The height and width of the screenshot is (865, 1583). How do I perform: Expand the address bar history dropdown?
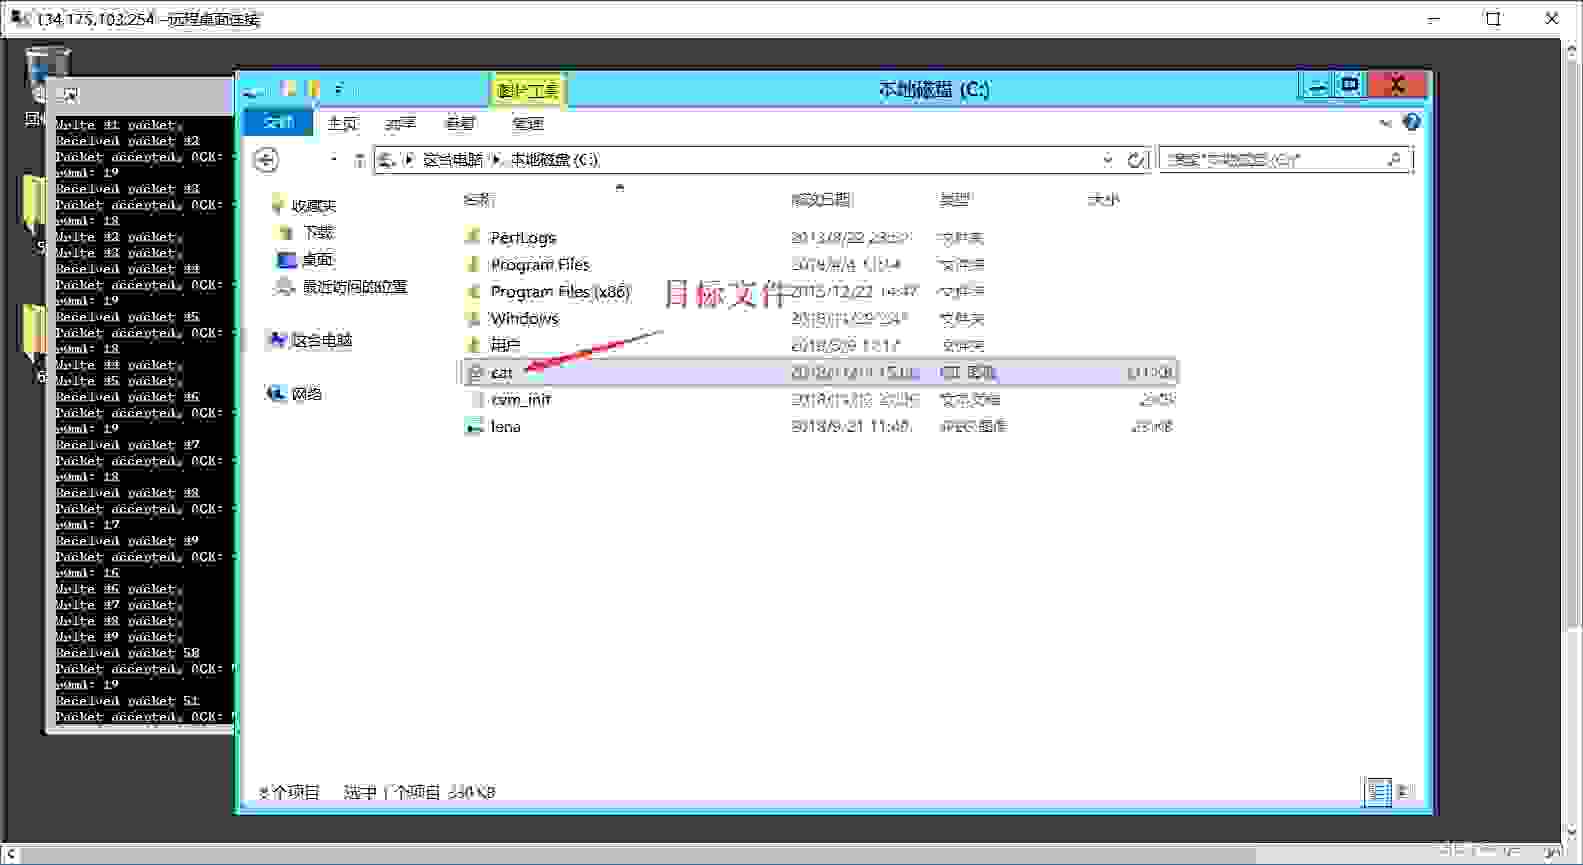click(x=1108, y=159)
